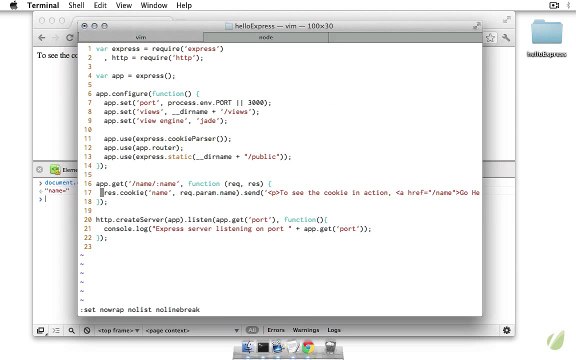
Task: Click the "name=" console output line
Action: point(57,191)
